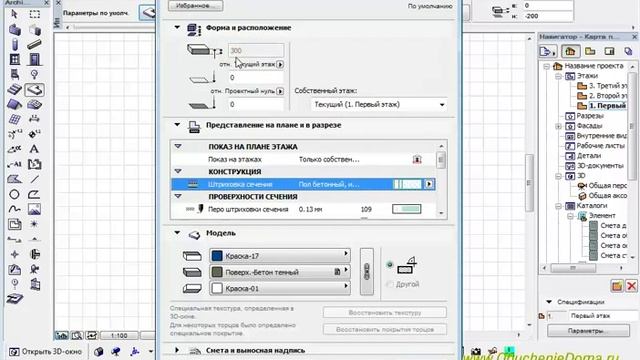Select the Lamp tool in the toolbox
This screenshot has height=360, width=640.
point(34,74)
